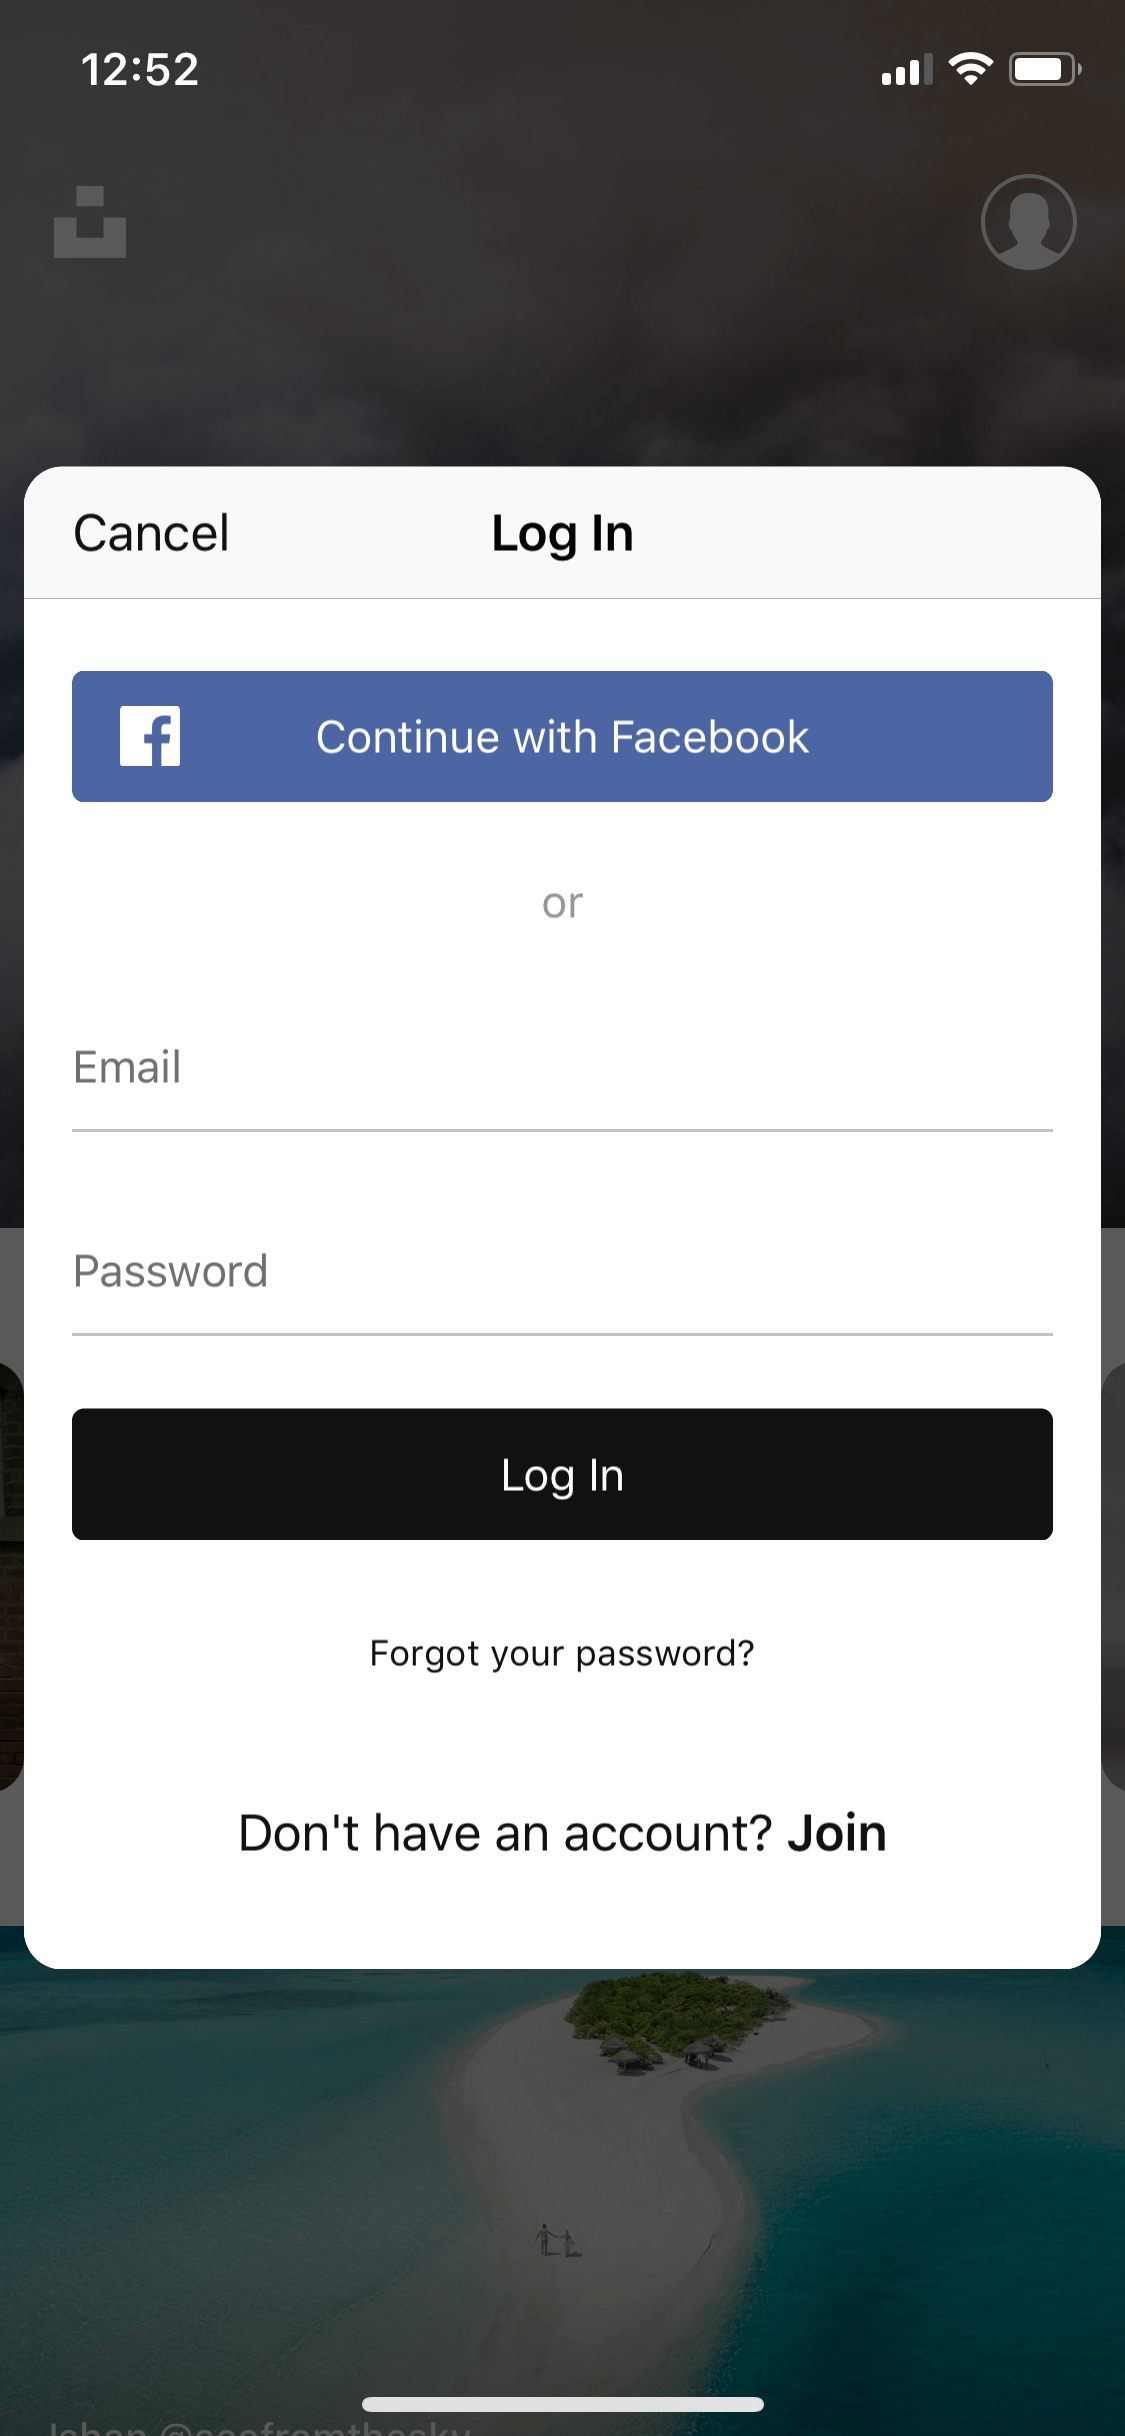Open the profile avatar icon

tap(1028, 222)
